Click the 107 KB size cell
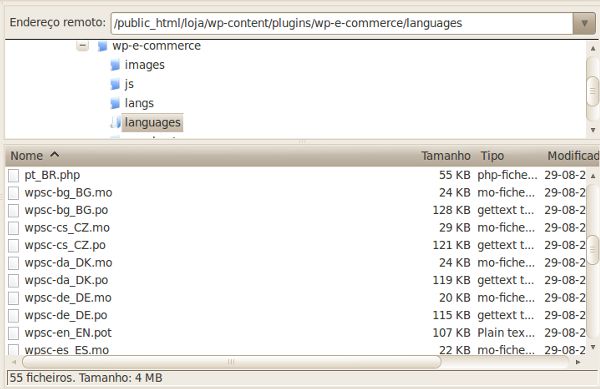 (452, 333)
